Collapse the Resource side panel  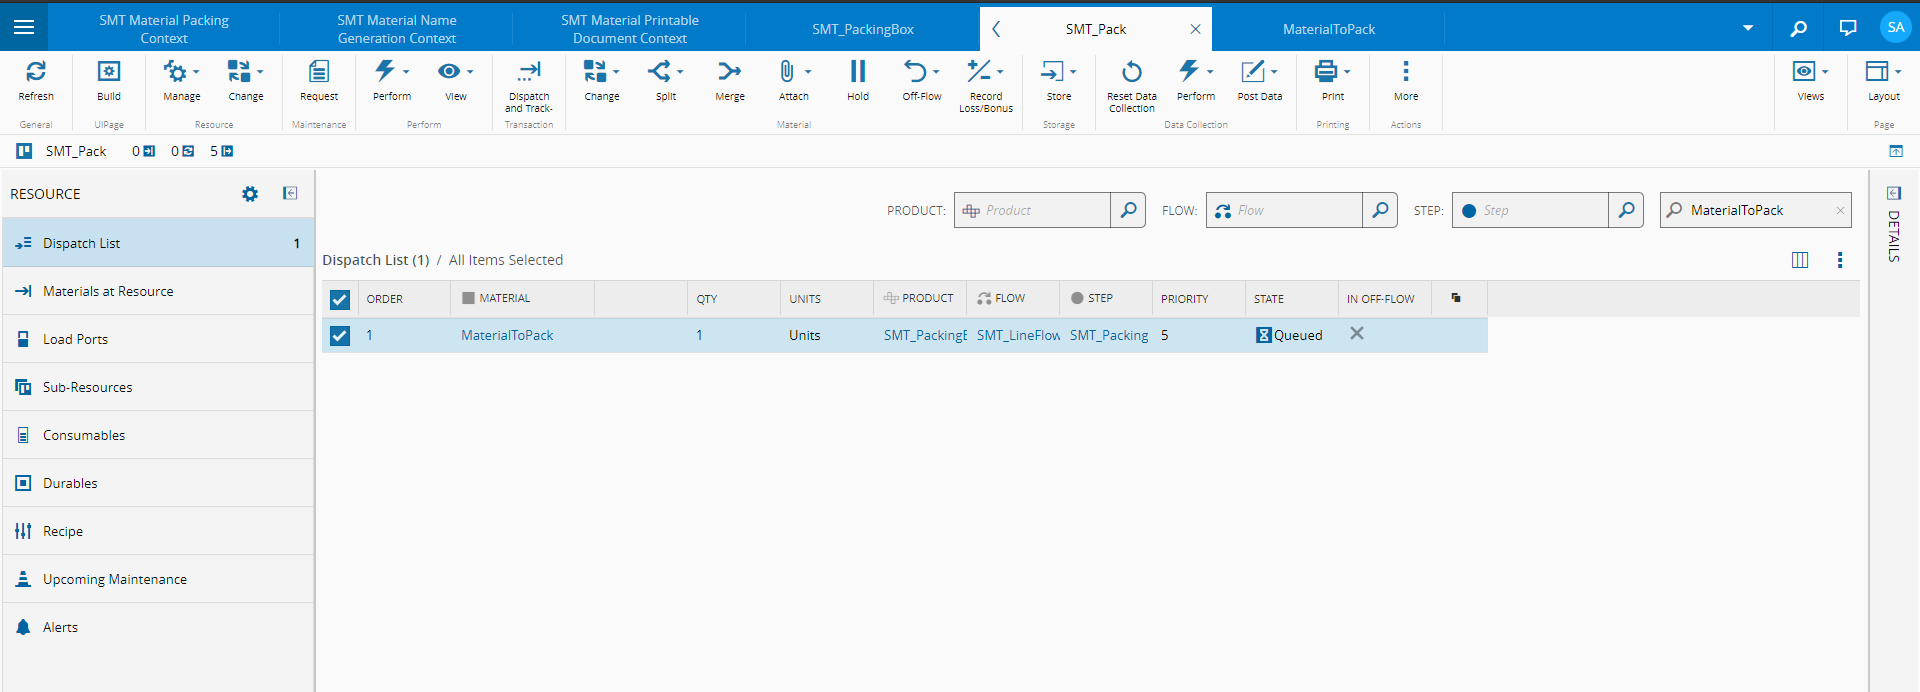point(290,193)
